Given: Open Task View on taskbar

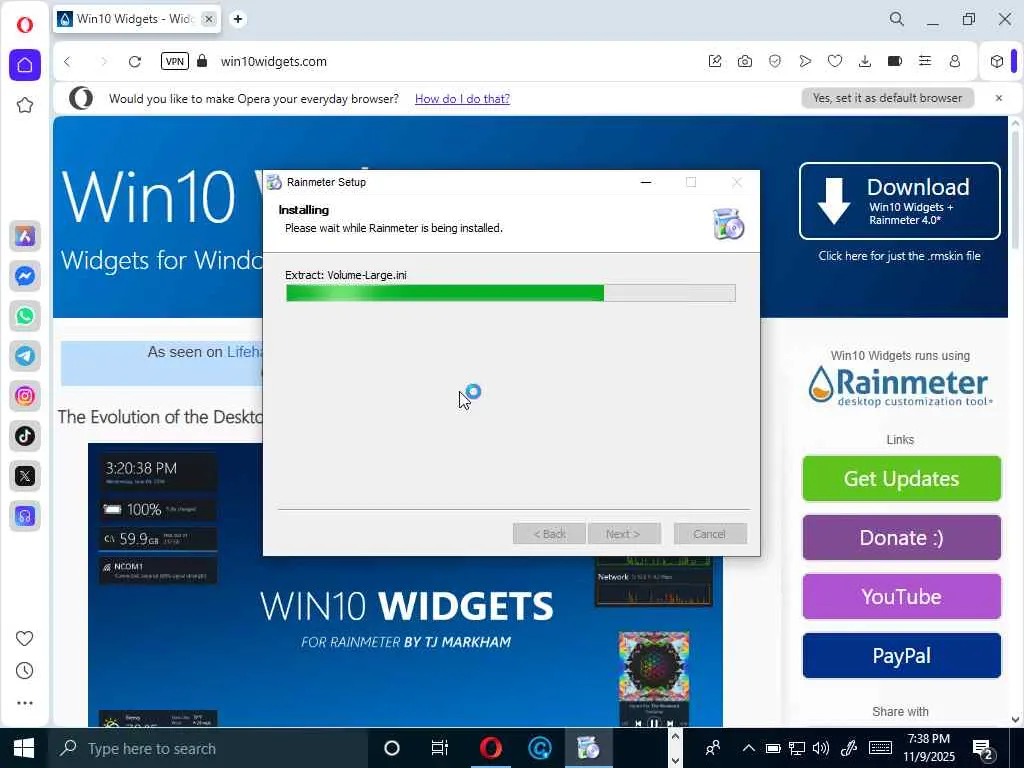Looking at the screenshot, I should [x=440, y=748].
